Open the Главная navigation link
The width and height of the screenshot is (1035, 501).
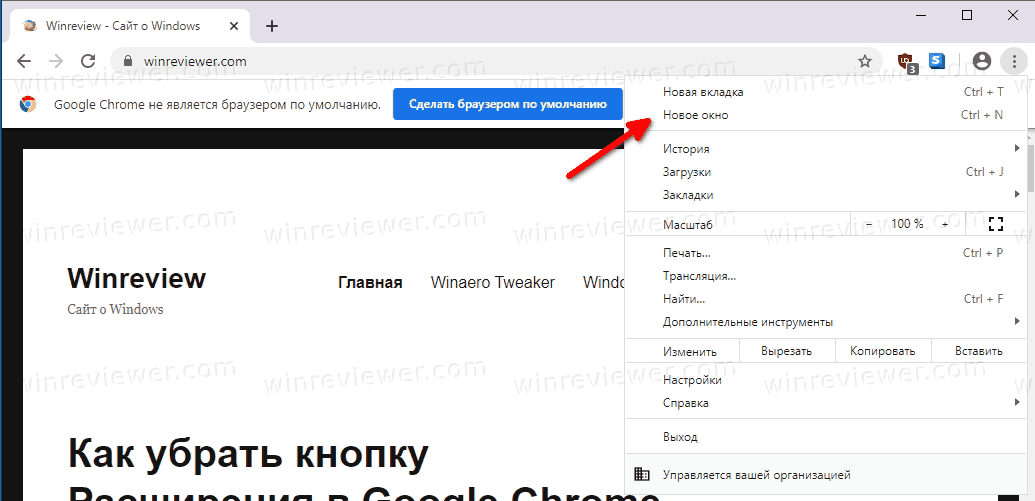[x=370, y=283]
